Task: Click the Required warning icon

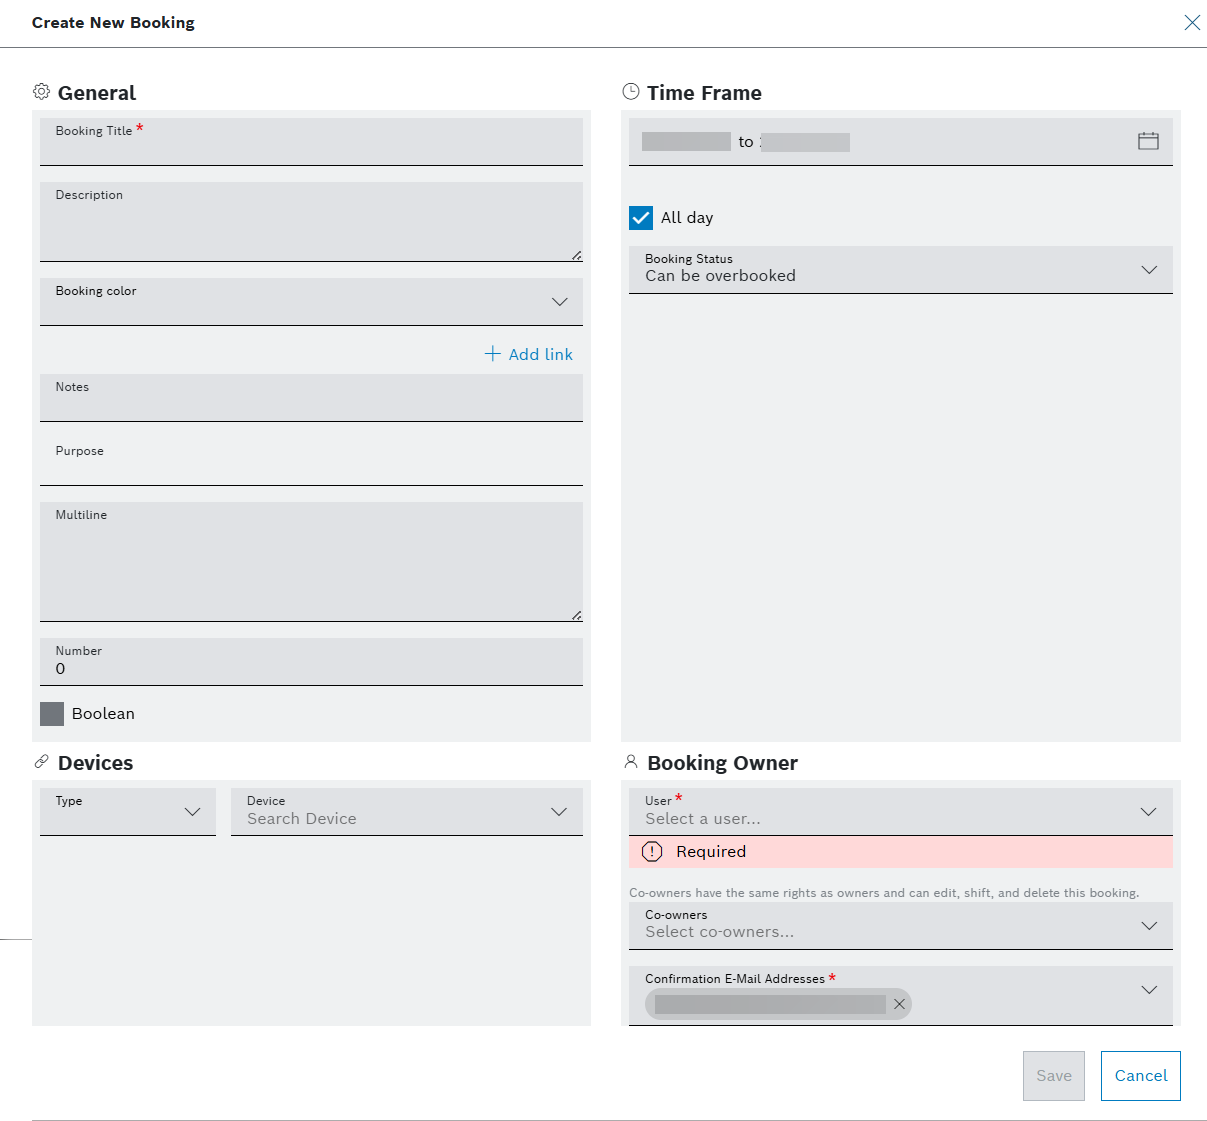Action: click(x=652, y=852)
